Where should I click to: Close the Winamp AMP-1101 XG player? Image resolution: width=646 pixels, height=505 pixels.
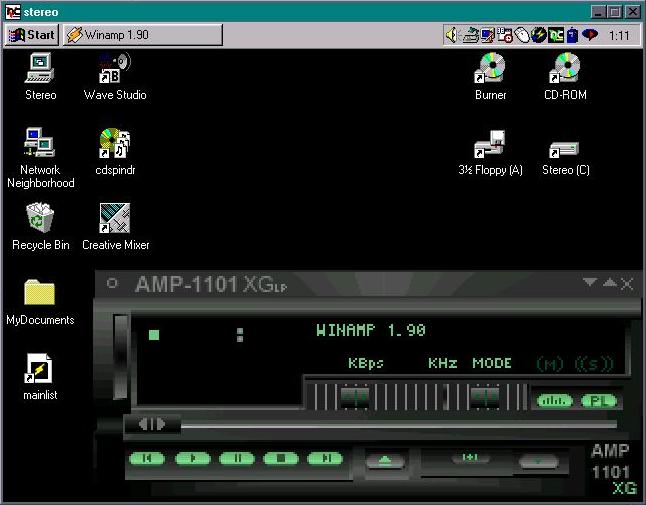click(627, 283)
